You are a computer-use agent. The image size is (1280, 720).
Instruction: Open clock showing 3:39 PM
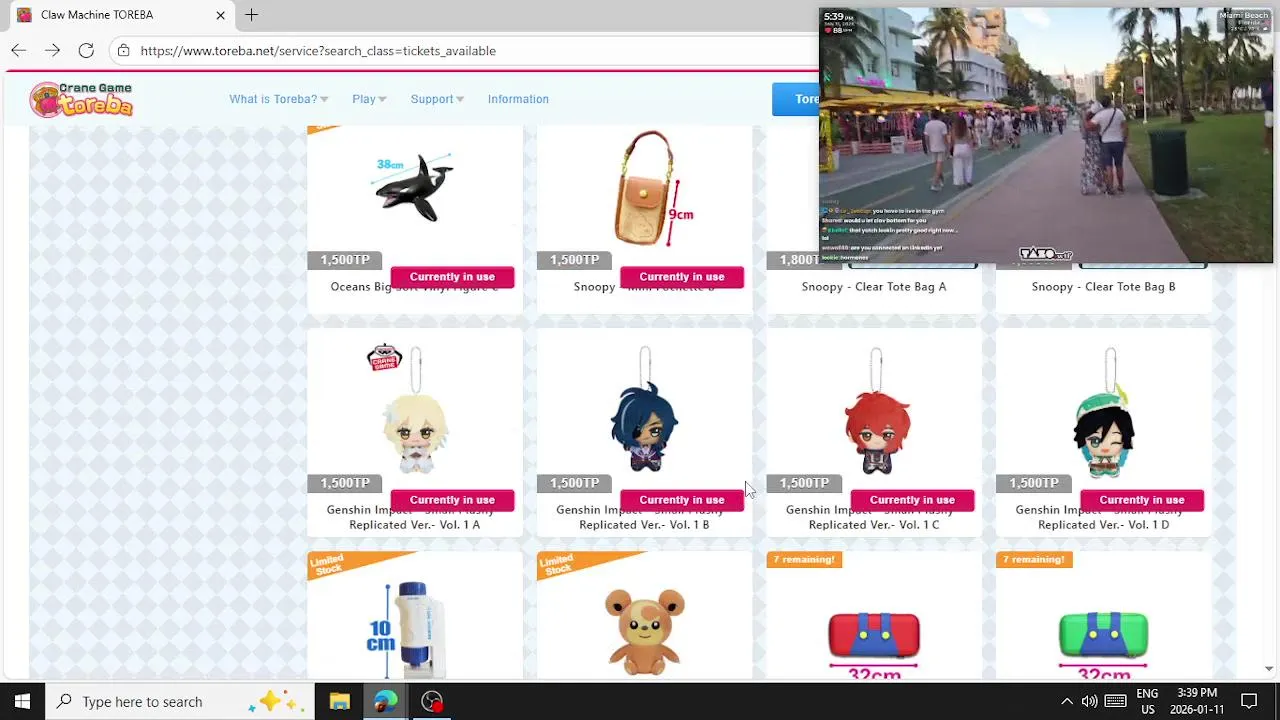[x=1197, y=701]
